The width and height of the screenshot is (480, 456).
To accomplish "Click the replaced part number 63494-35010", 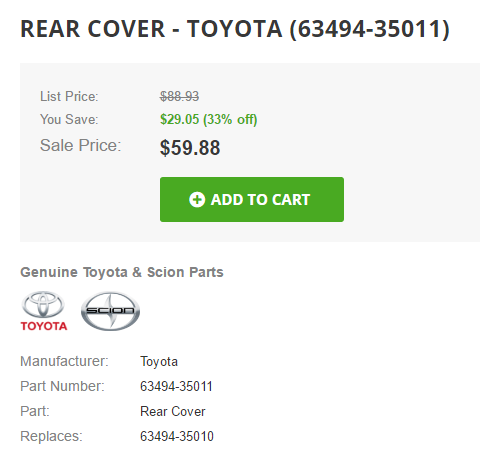I will 177,436.
